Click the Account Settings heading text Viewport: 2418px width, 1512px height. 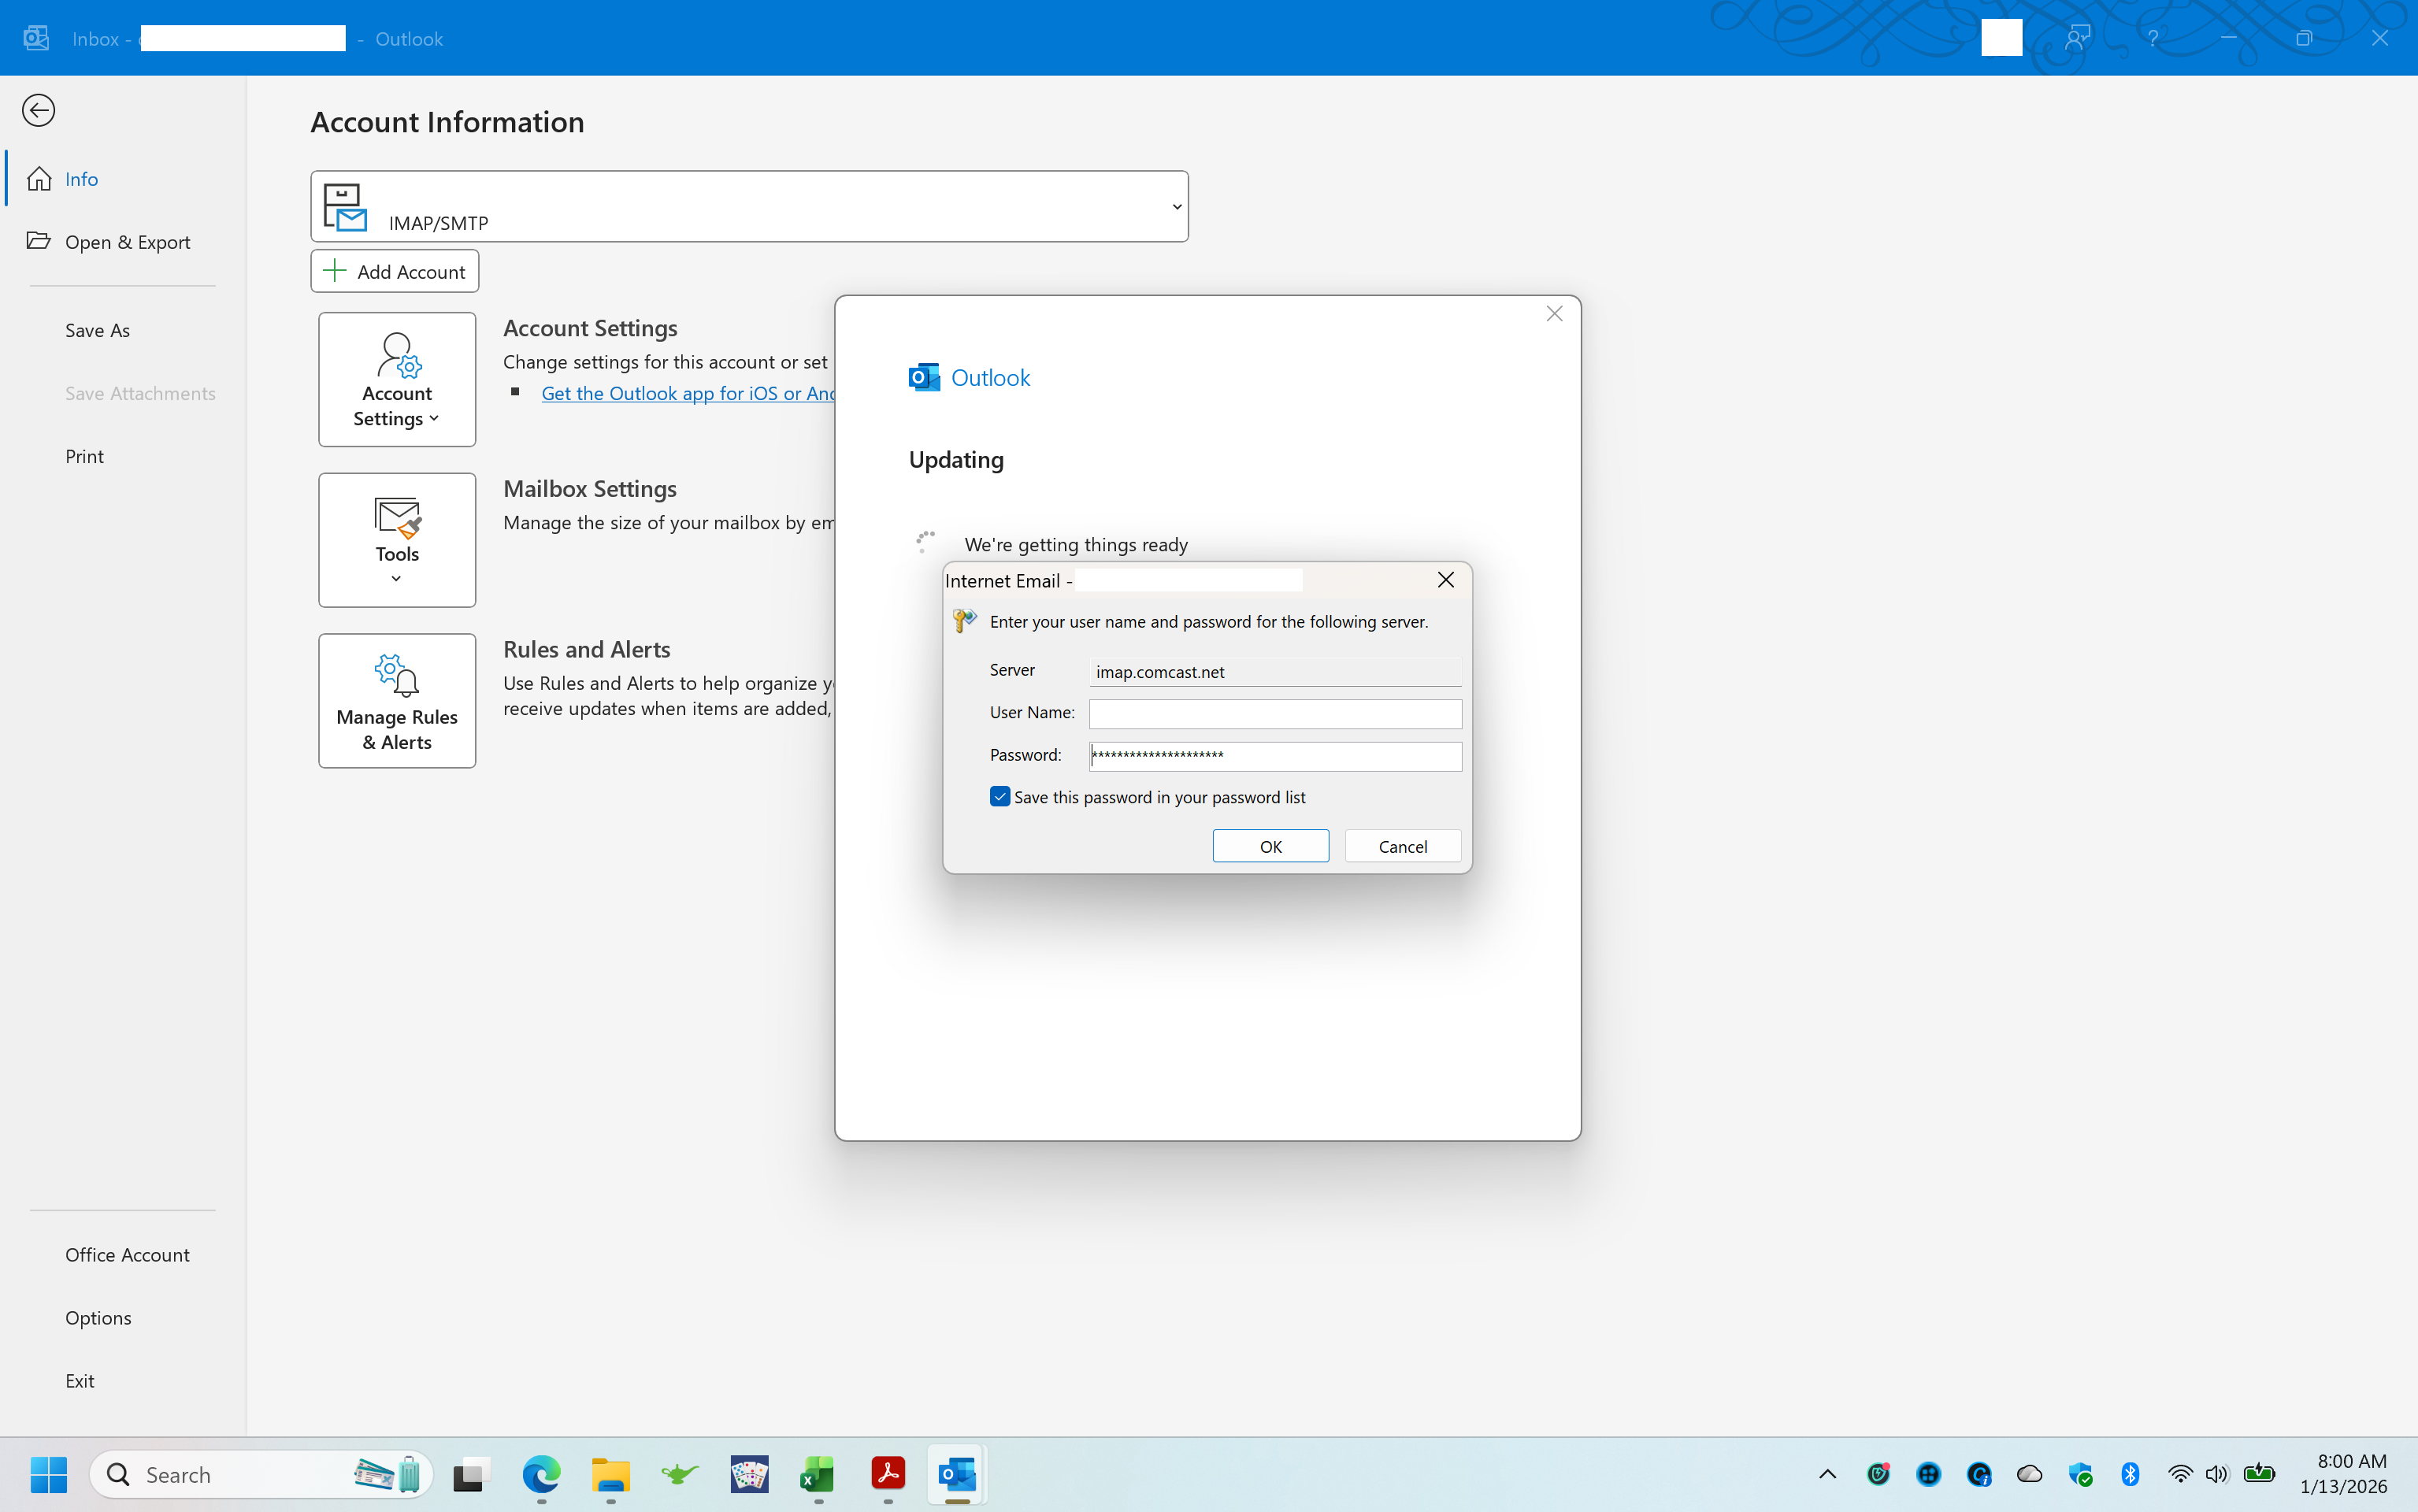590,328
